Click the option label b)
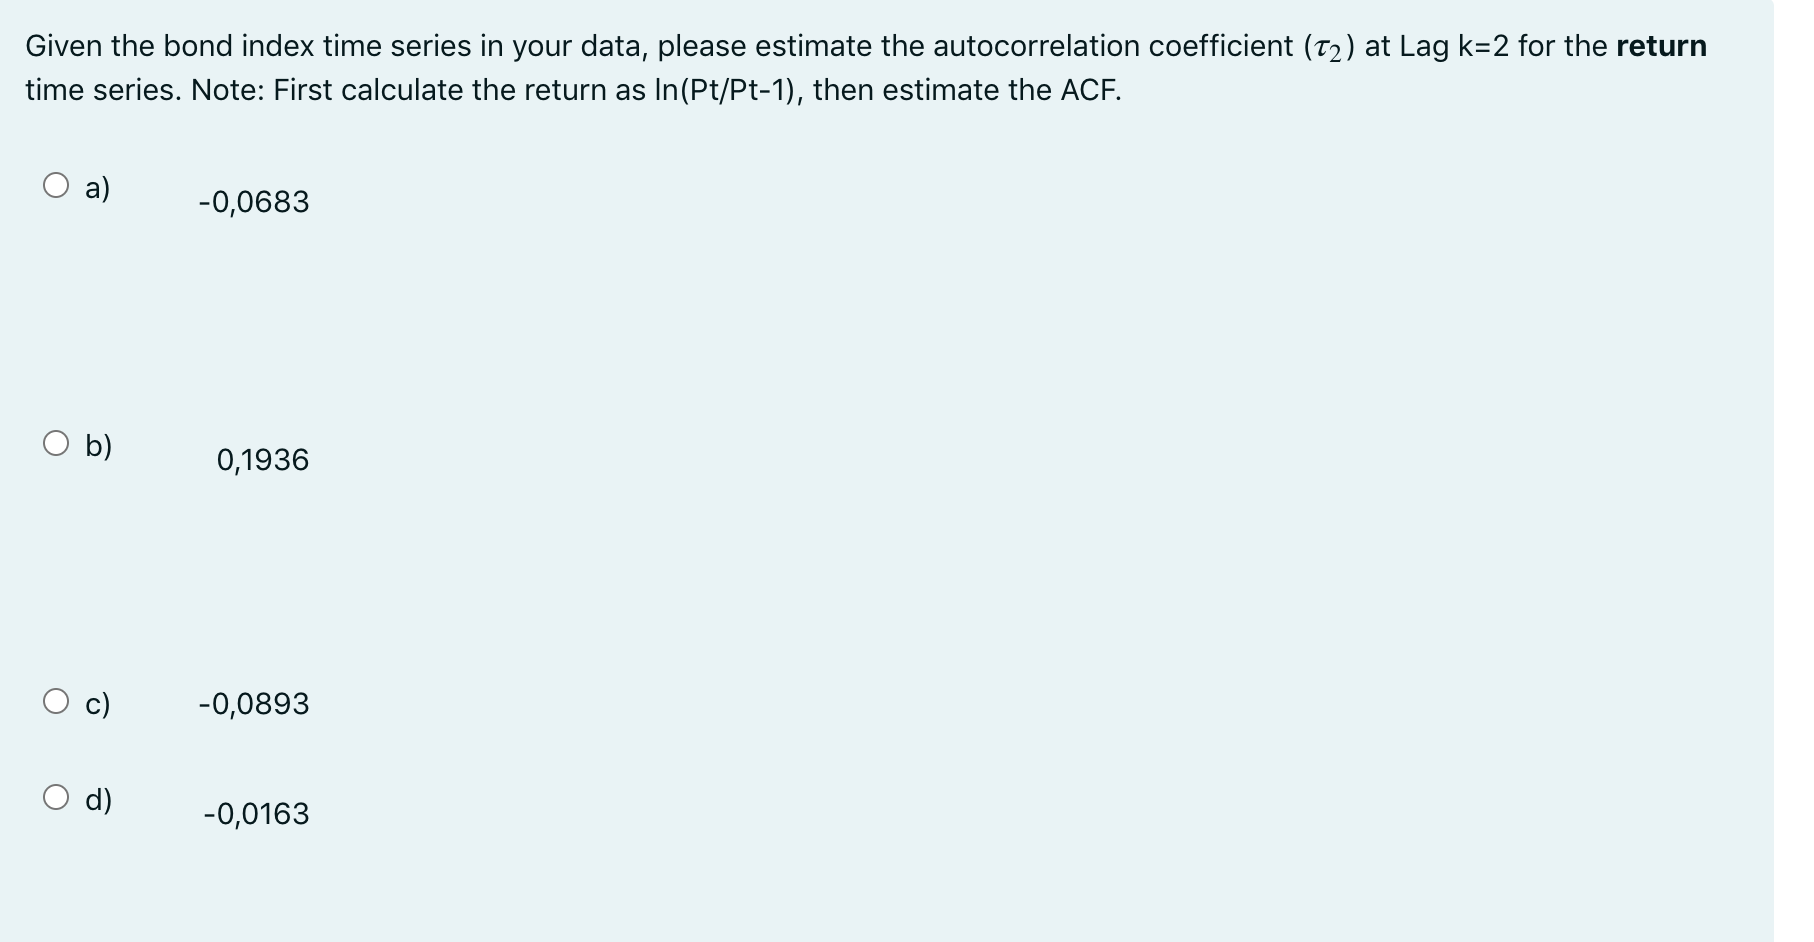Viewport: 1814px width, 942px height. coord(98,444)
